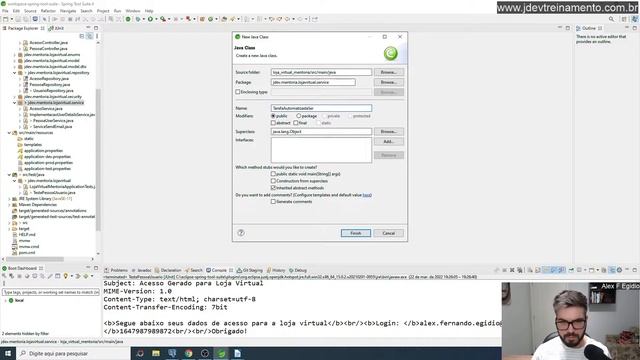Click the Run Last Tool external tools icon
Viewport: 640px width, 360px height.
(x=163, y=19)
